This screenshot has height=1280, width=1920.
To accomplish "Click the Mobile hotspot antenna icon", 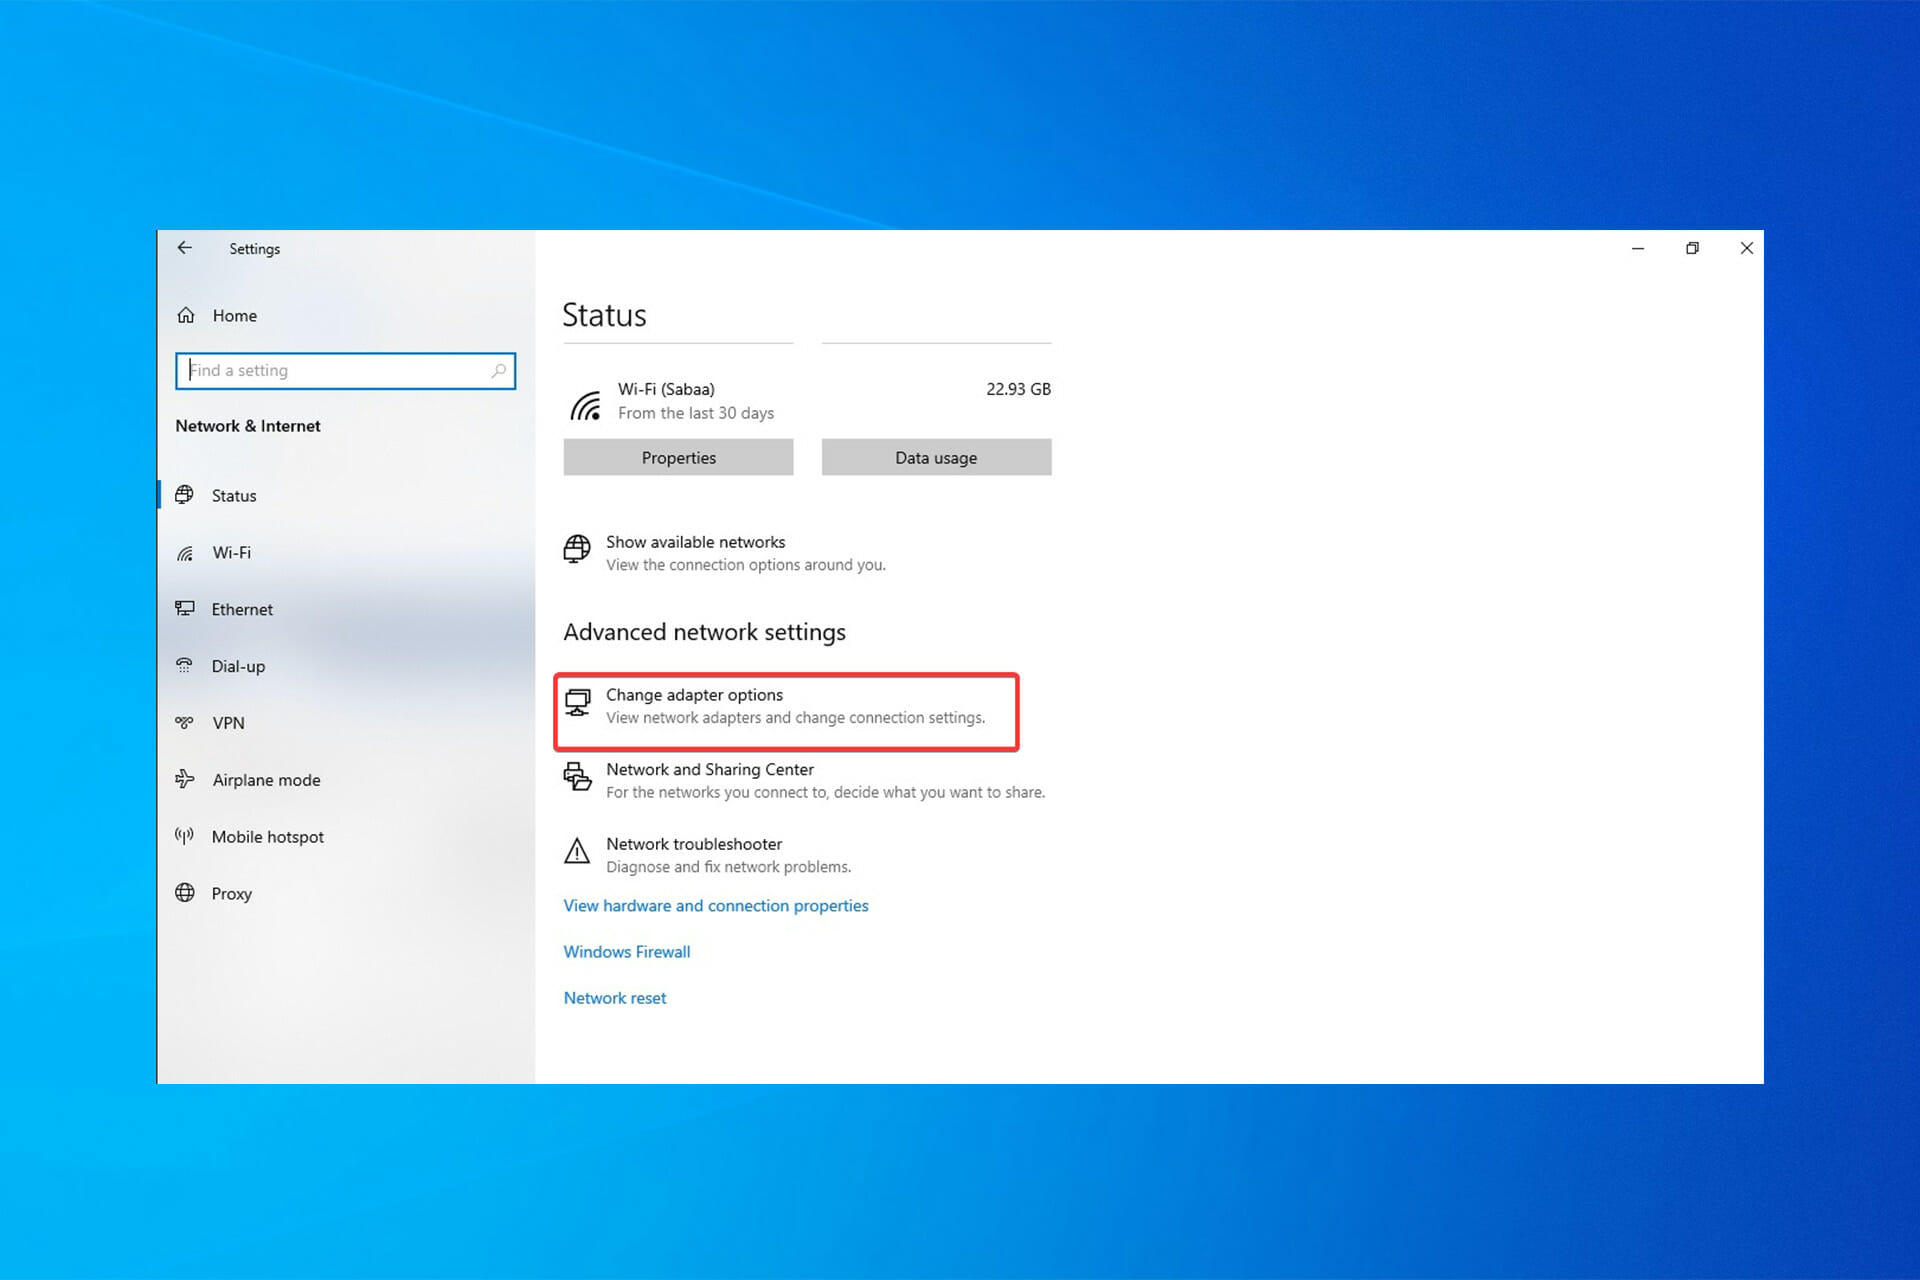I will tap(185, 836).
